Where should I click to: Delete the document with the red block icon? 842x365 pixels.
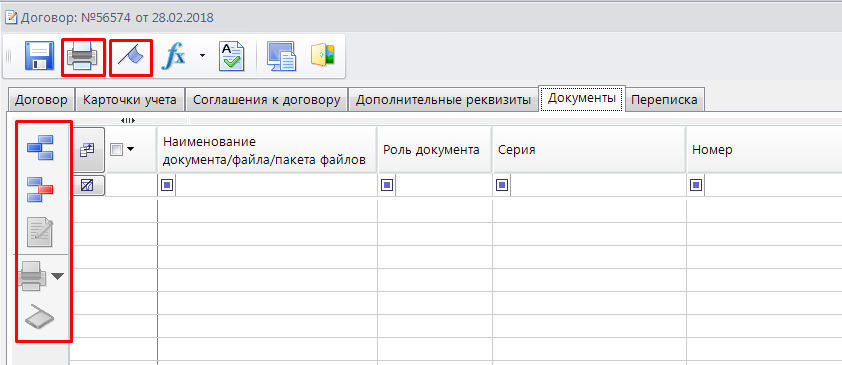click(40, 189)
